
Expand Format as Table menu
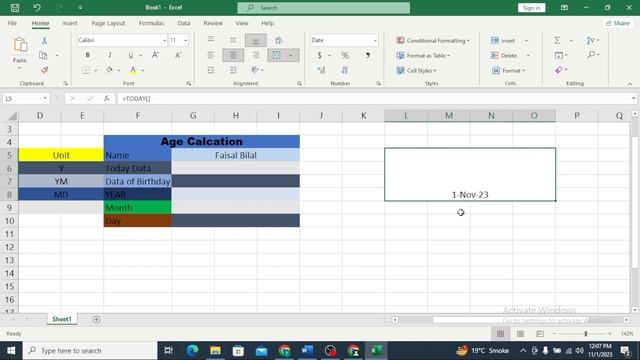(423, 56)
